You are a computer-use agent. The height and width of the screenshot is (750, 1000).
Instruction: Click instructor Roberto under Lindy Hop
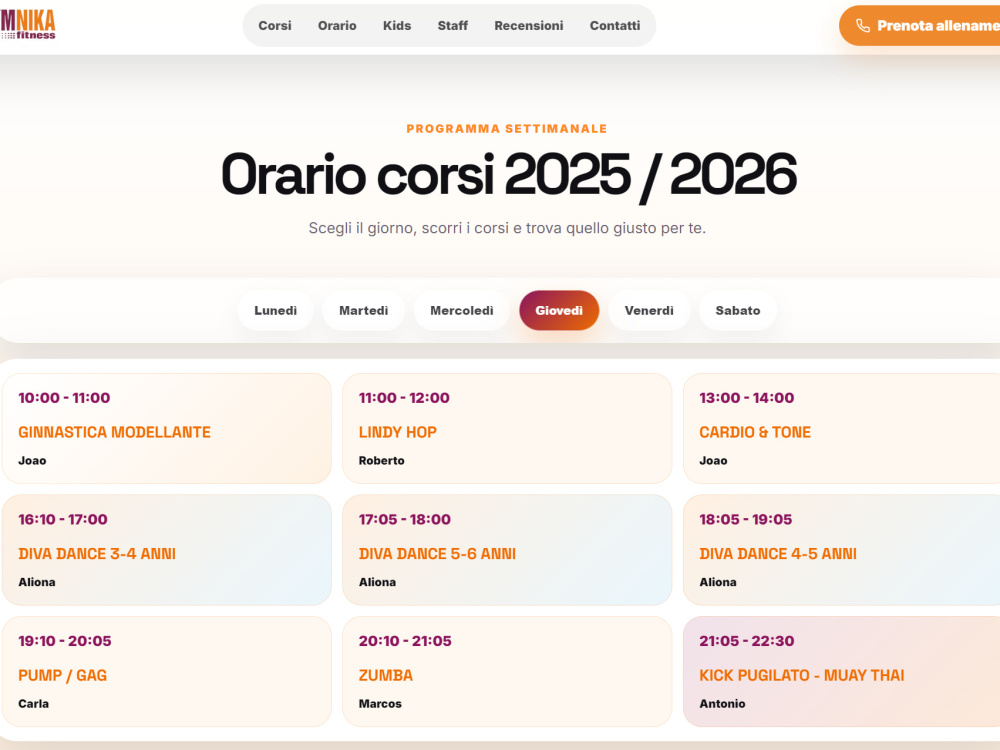(x=381, y=460)
